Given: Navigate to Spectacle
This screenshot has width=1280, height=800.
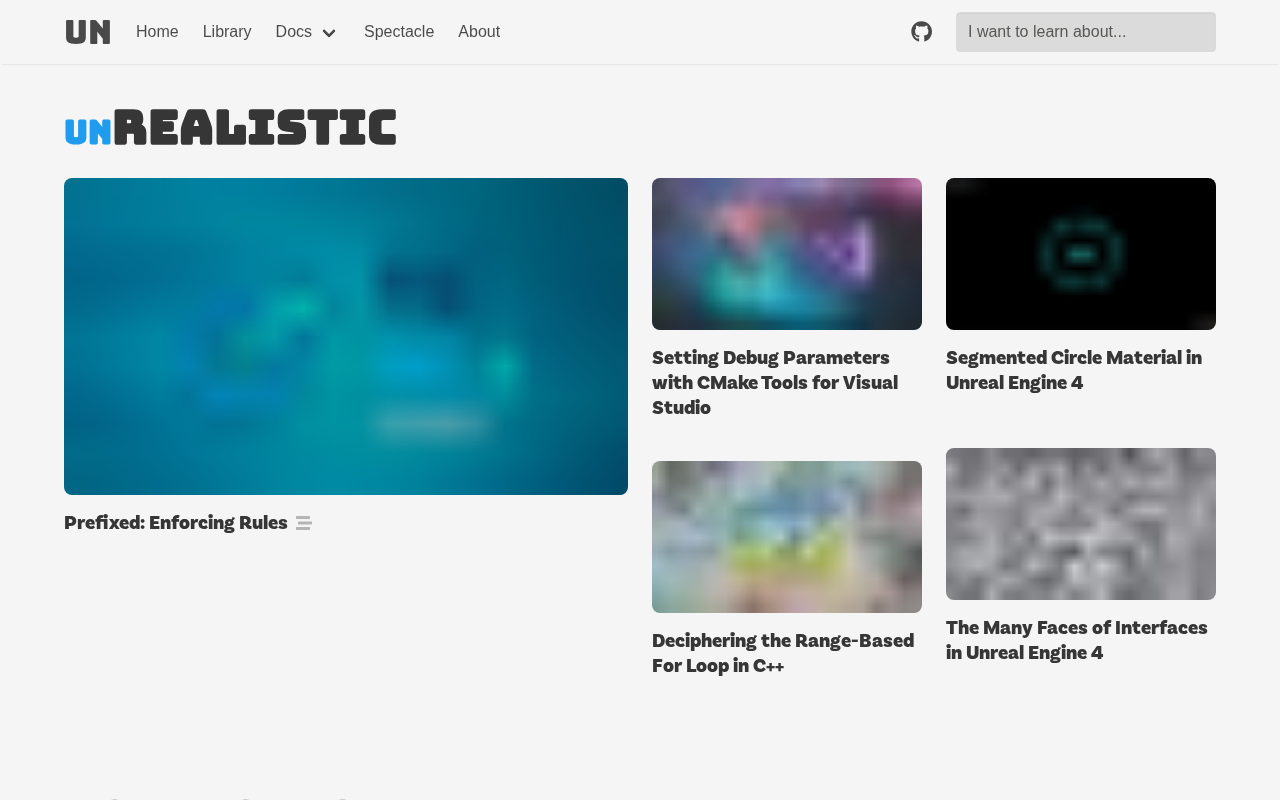Looking at the screenshot, I should pyautogui.click(x=399, y=32).
